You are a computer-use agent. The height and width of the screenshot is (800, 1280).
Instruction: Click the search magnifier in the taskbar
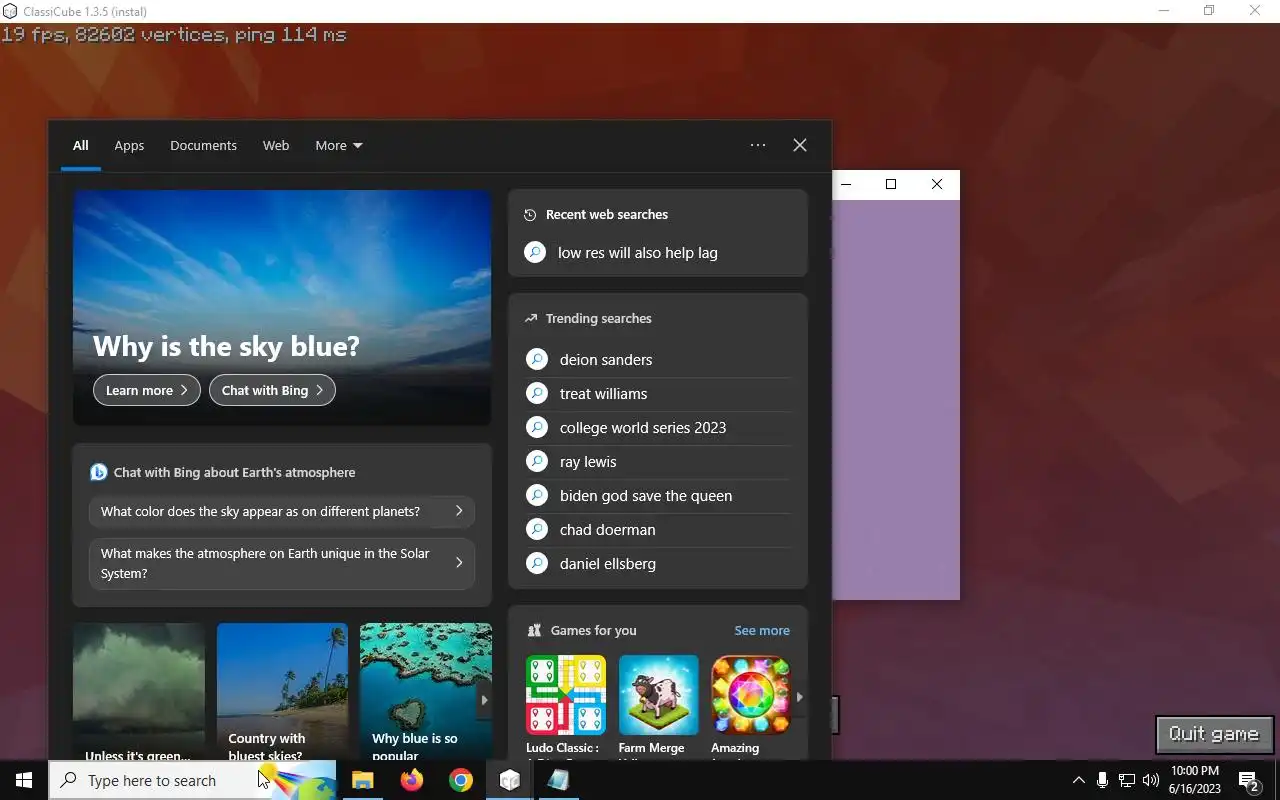[x=69, y=780]
